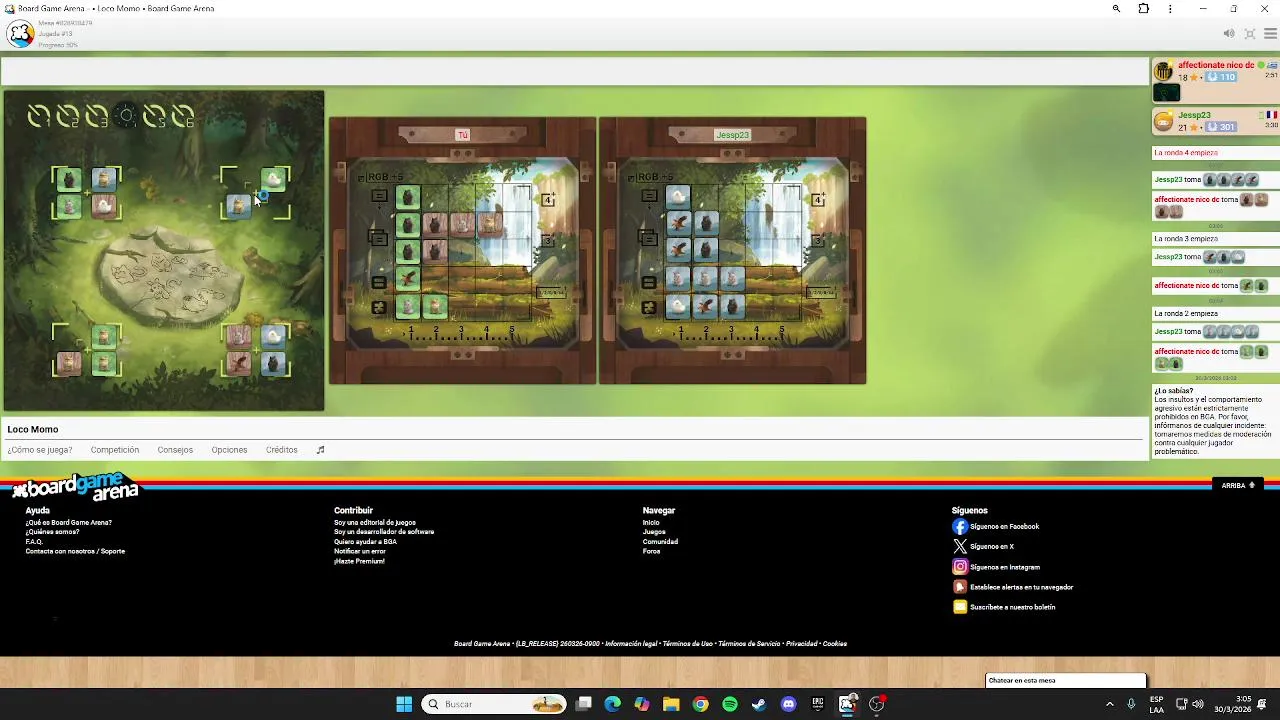Click the fullscreen icon in the header

pyautogui.click(x=1250, y=34)
